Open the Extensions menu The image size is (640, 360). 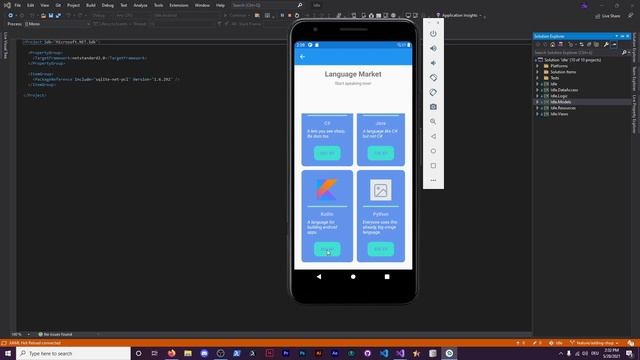coord(179,5)
